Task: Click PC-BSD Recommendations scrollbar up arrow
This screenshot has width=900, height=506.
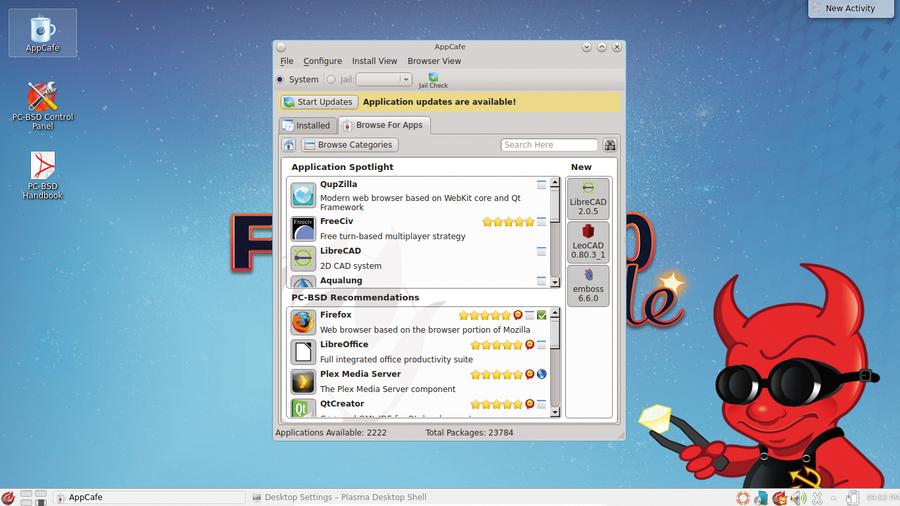Action: coord(554,313)
